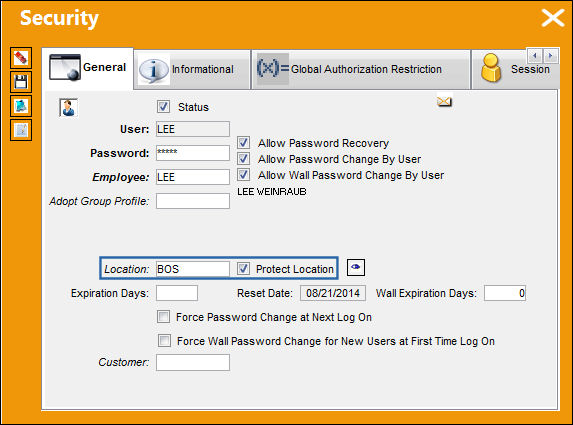Click the eye icon next to Protect Location

click(356, 267)
